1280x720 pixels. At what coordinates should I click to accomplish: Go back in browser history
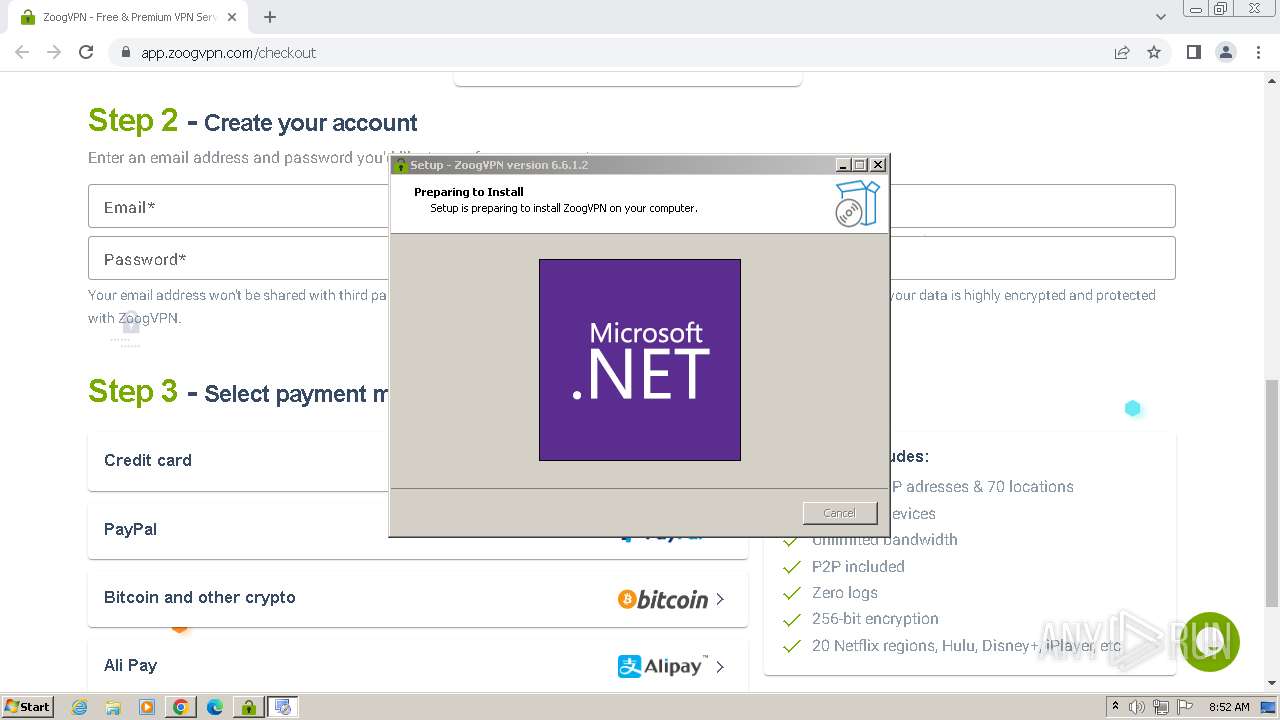click(22, 52)
